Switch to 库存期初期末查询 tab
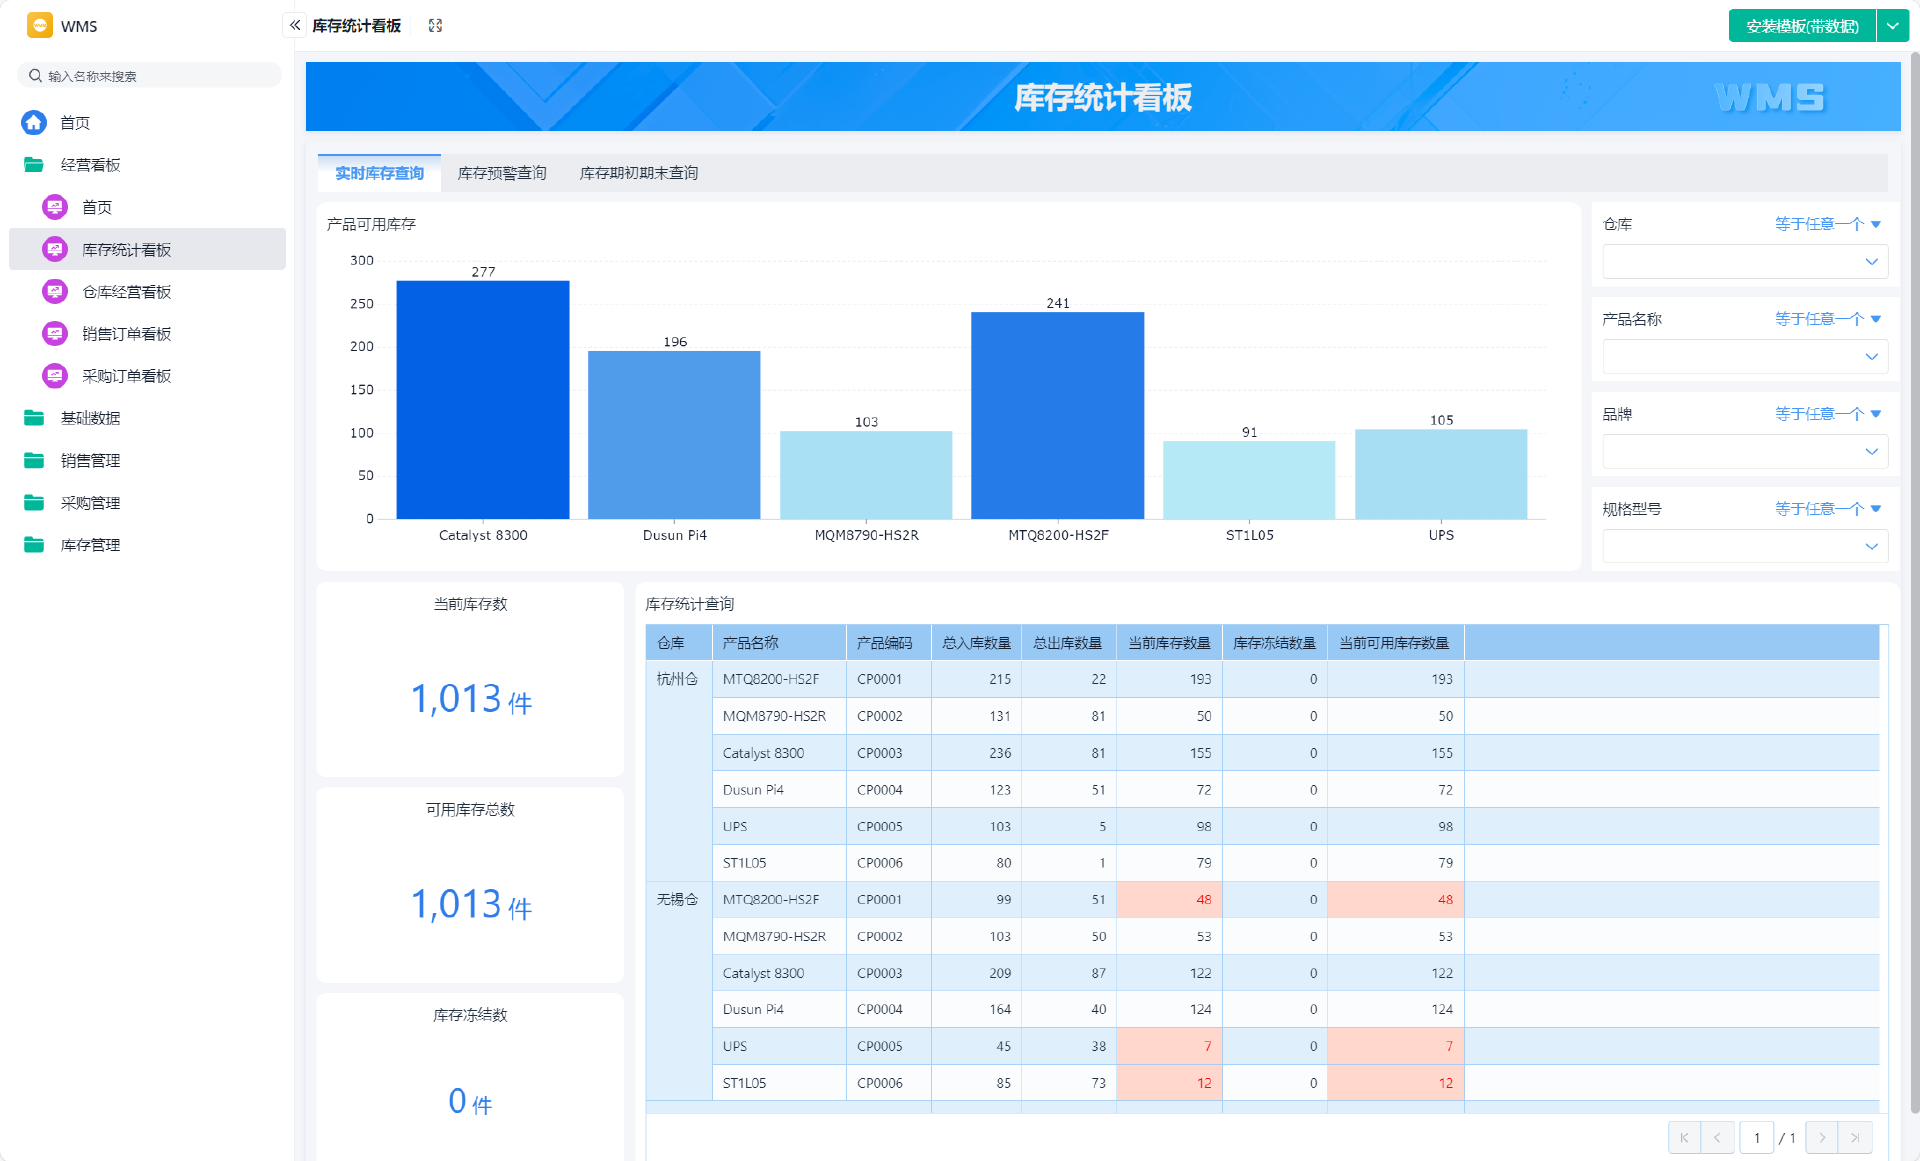The width and height of the screenshot is (1920, 1161). pyautogui.click(x=638, y=173)
